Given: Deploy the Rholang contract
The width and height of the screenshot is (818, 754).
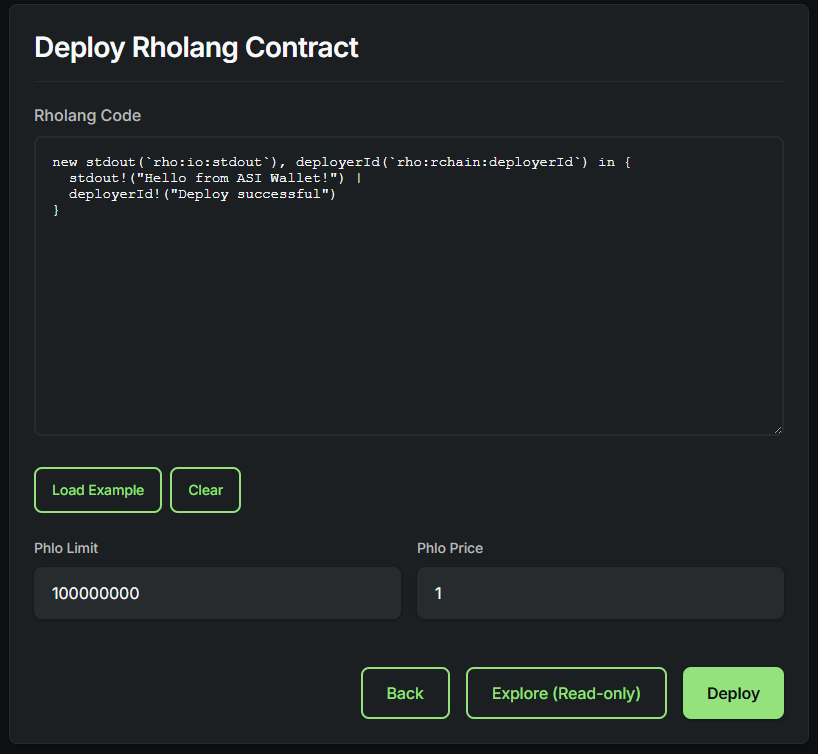Looking at the screenshot, I should pos(733,693).
